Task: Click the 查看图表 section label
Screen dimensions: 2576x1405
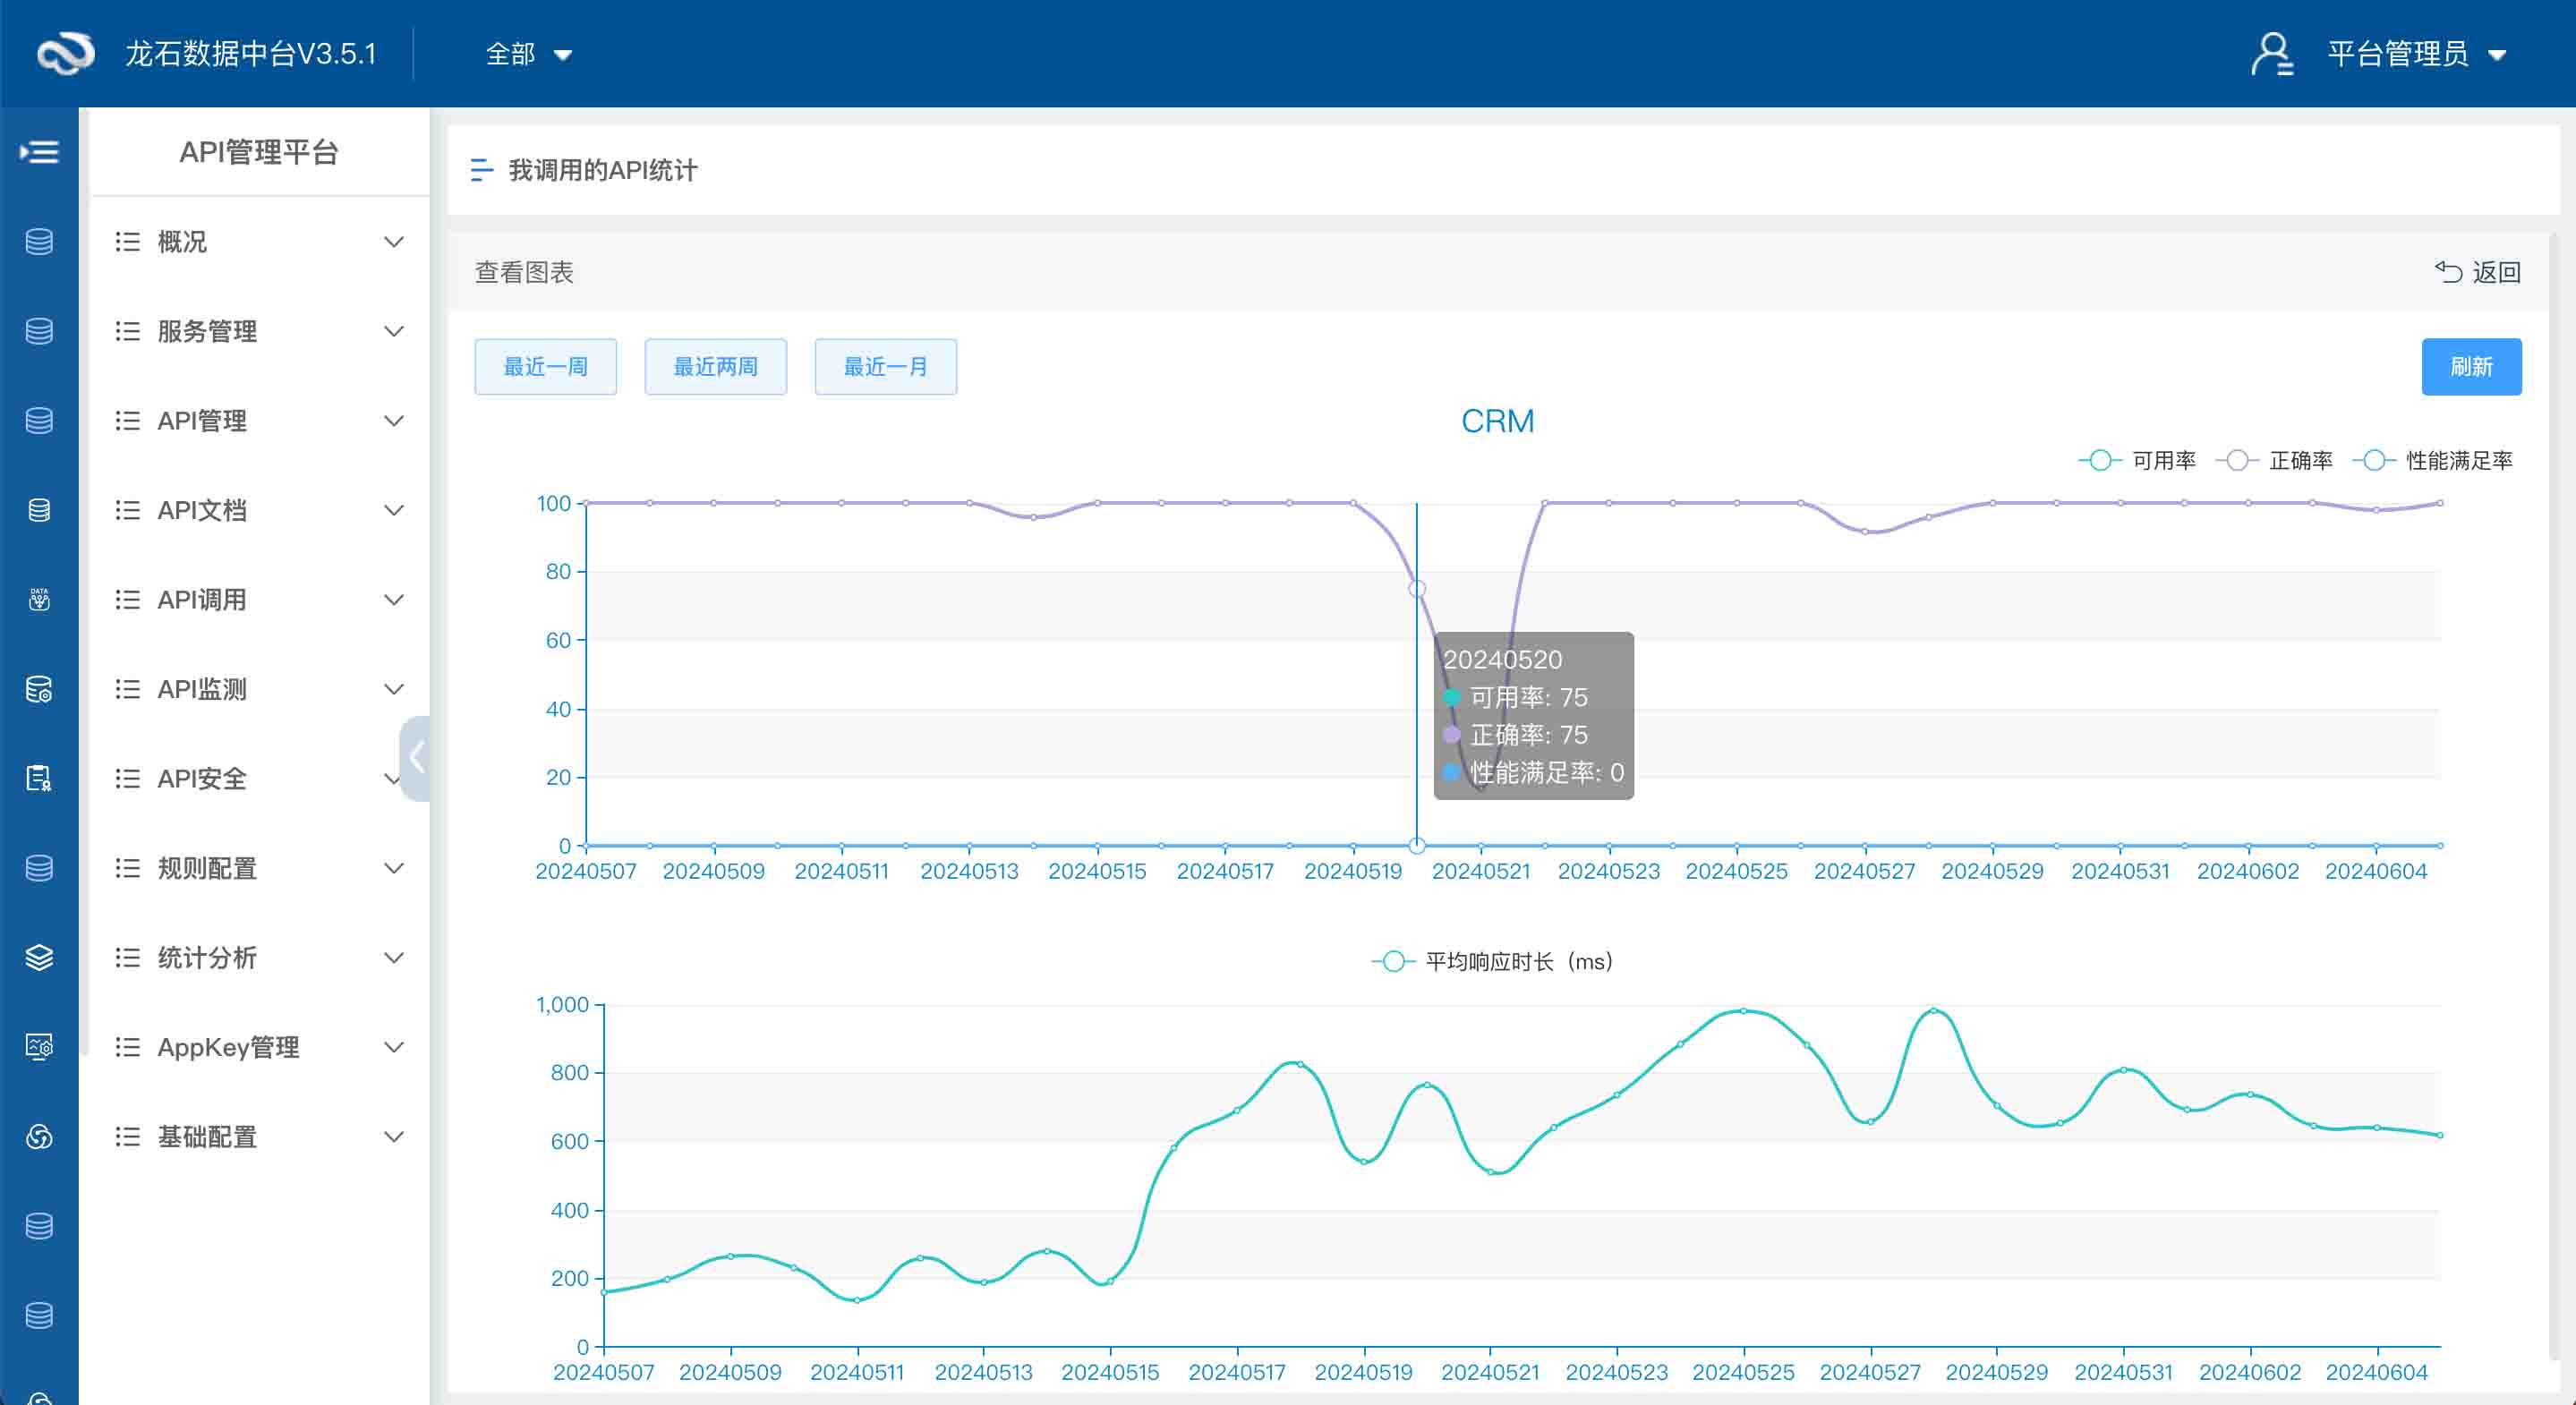Action: tap(524, 272)
